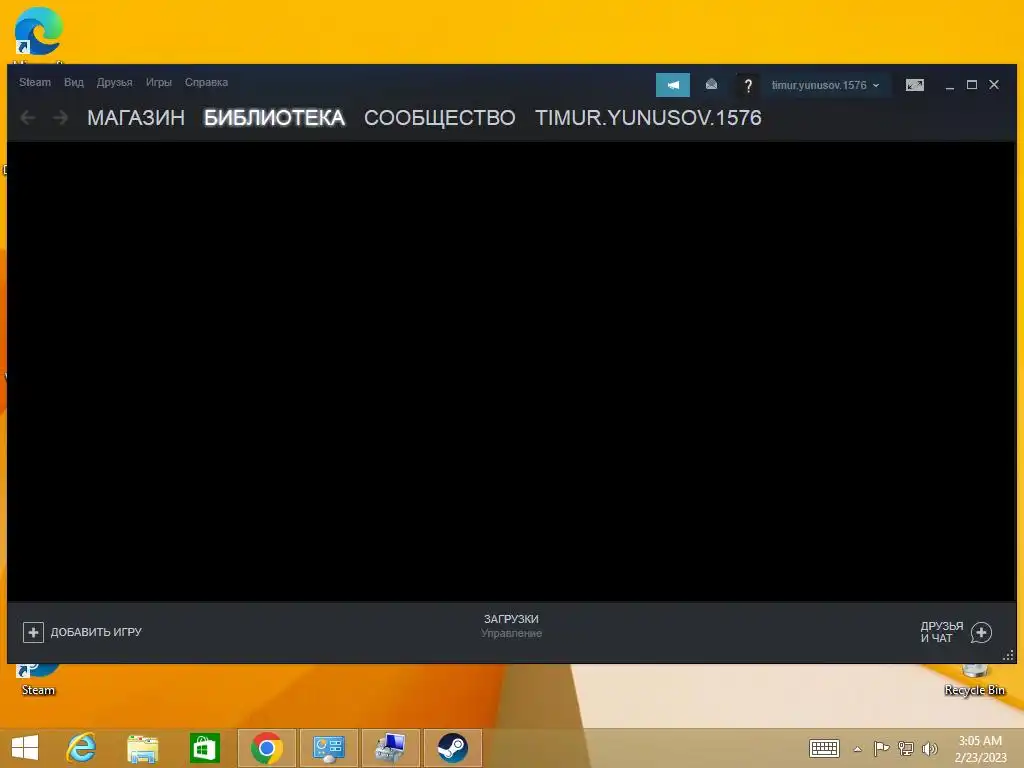Click the friends chat bubble plus icon
This screenshot has height=768, width=1024.
coord(981,632)
